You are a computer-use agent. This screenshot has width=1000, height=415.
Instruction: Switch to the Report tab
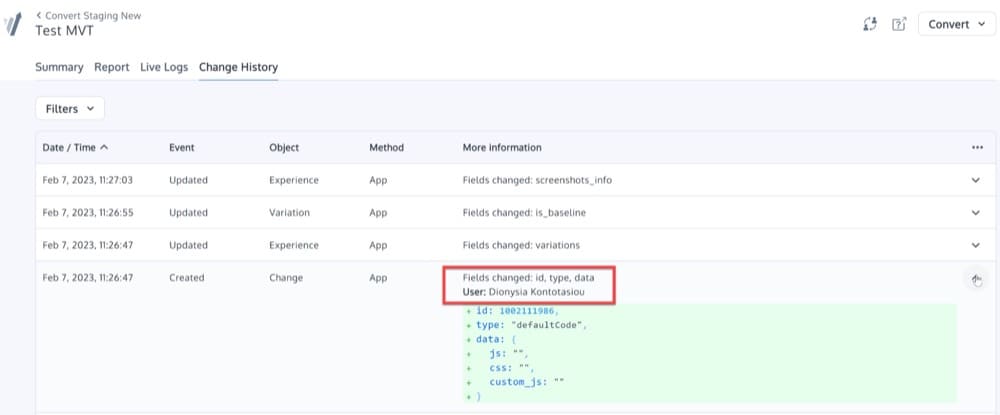112,67
